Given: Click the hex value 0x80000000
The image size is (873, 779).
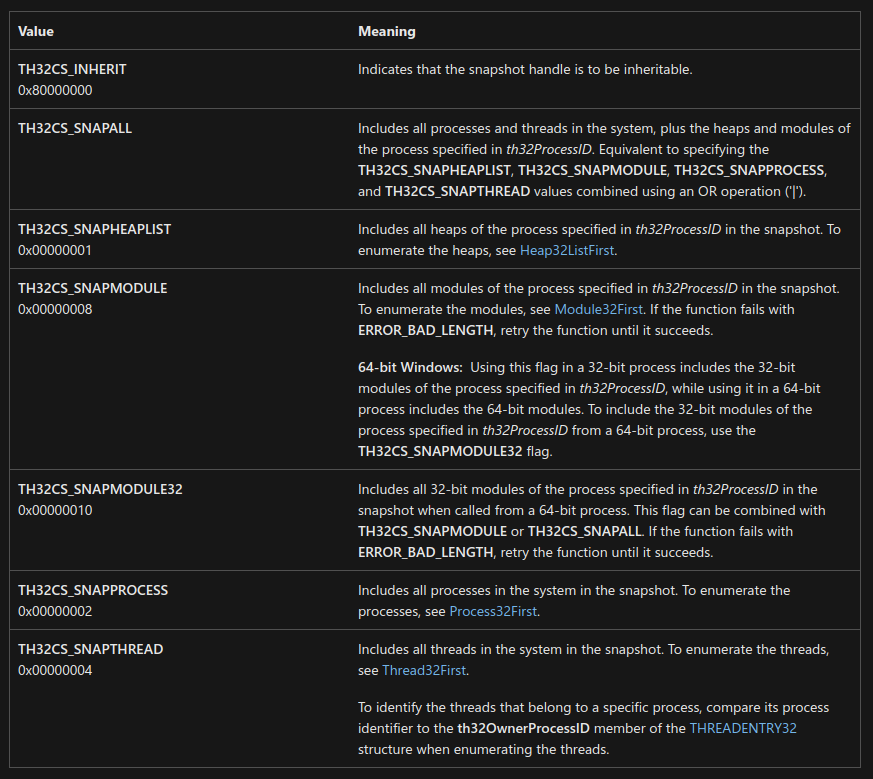Looking at the screenshot, I should tap(55, 90).
